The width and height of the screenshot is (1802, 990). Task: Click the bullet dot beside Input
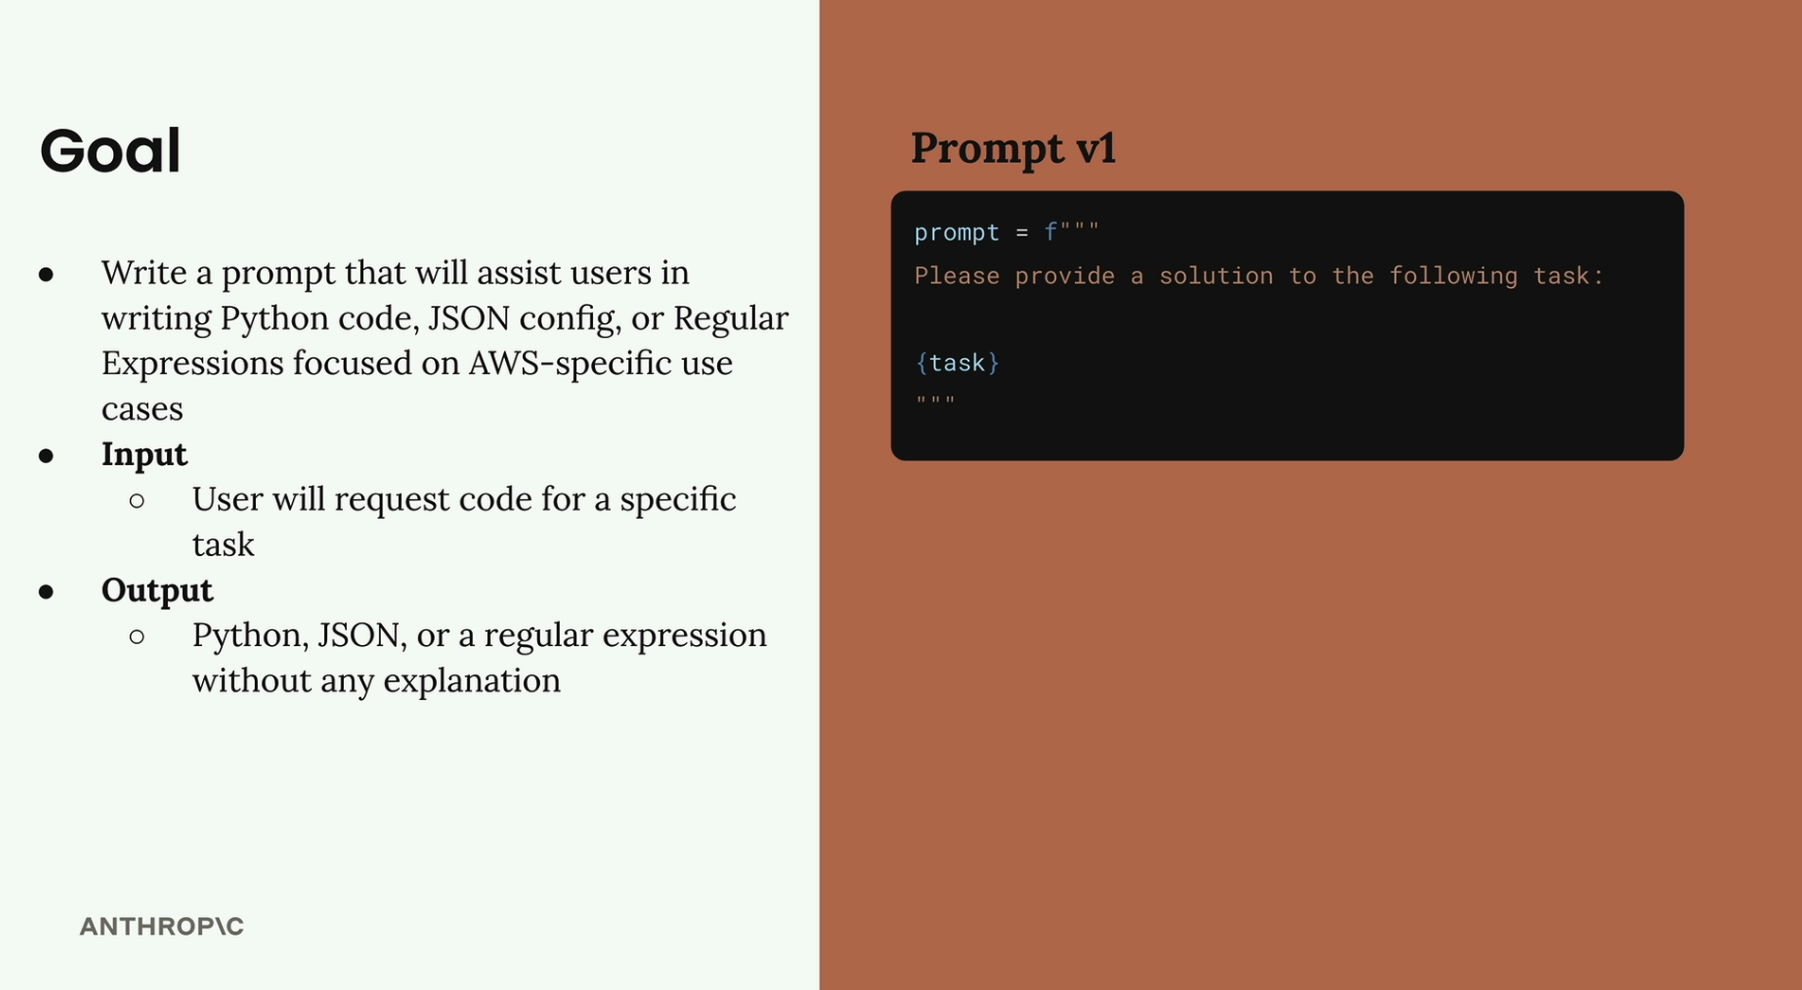point(46,456)
